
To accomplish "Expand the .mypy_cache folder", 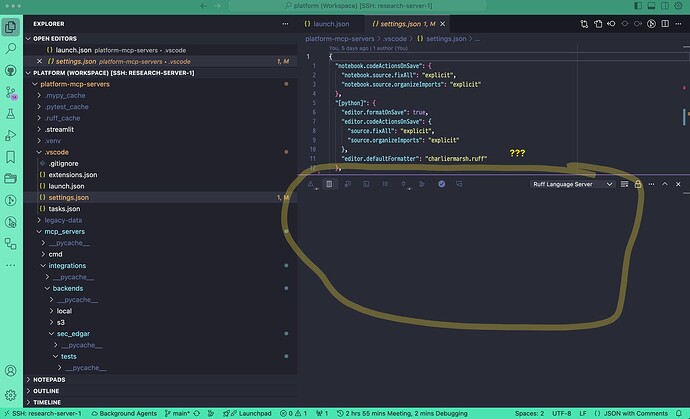I will point(160,96).
